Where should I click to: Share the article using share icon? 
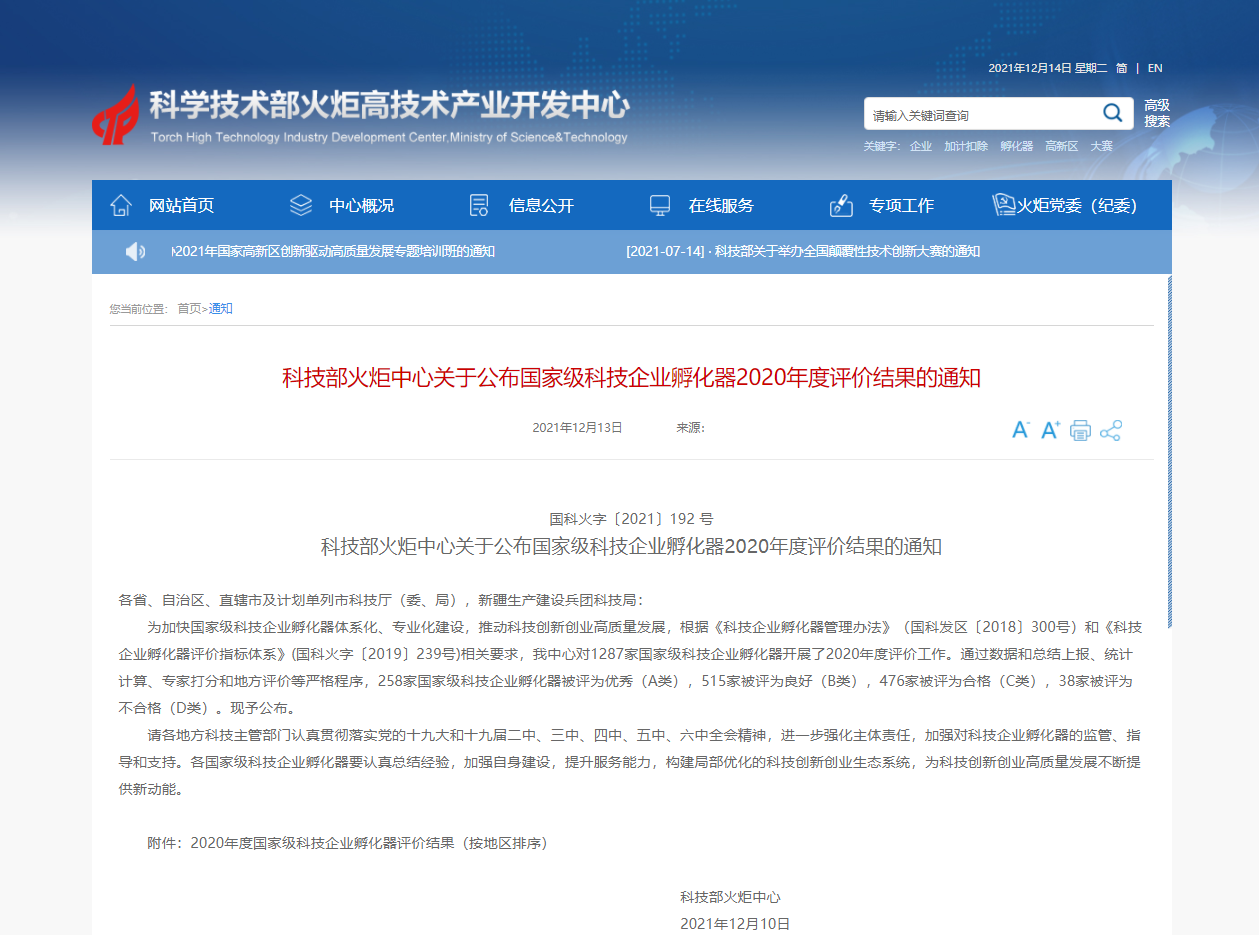click(1110, 430)
